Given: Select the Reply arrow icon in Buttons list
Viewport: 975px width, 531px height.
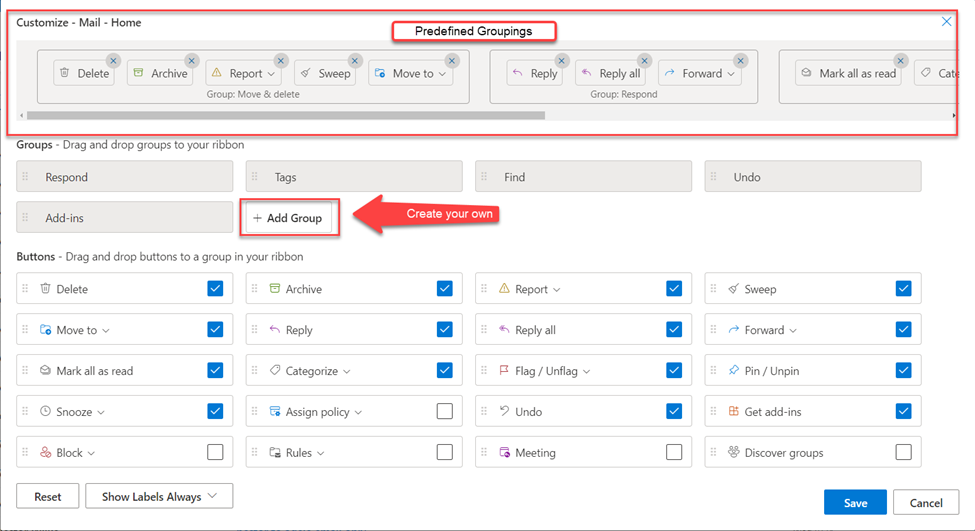Looking at the screenshot, I should pyautogui.click(x=274, y=329).
